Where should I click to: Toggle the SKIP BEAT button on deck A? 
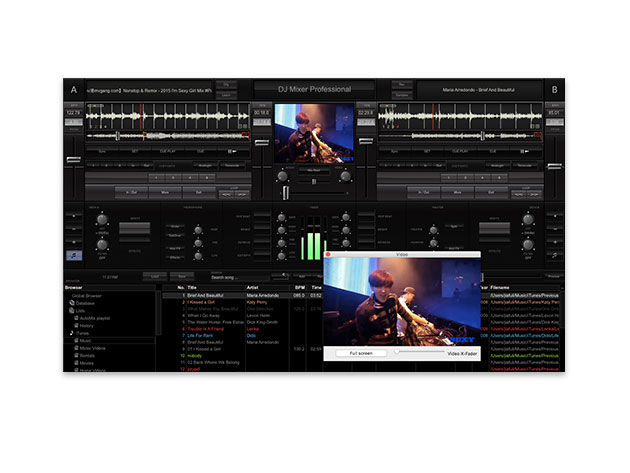262,217
